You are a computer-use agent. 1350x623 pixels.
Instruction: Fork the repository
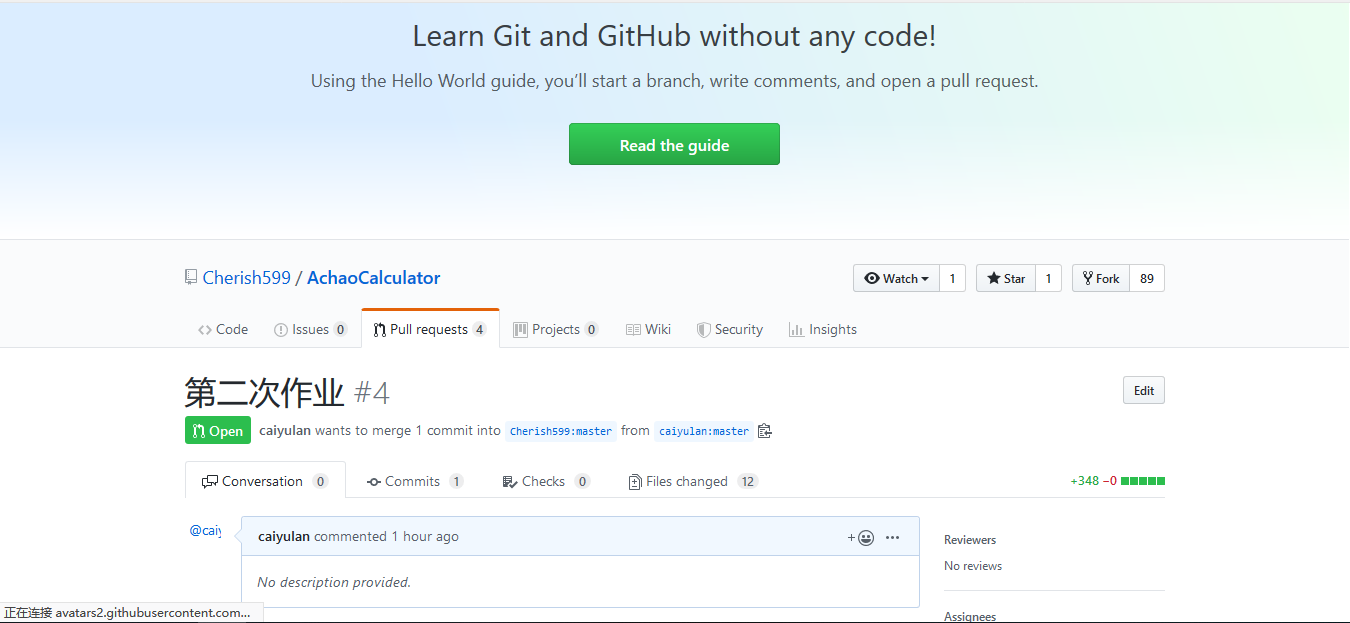(1100, 278)
